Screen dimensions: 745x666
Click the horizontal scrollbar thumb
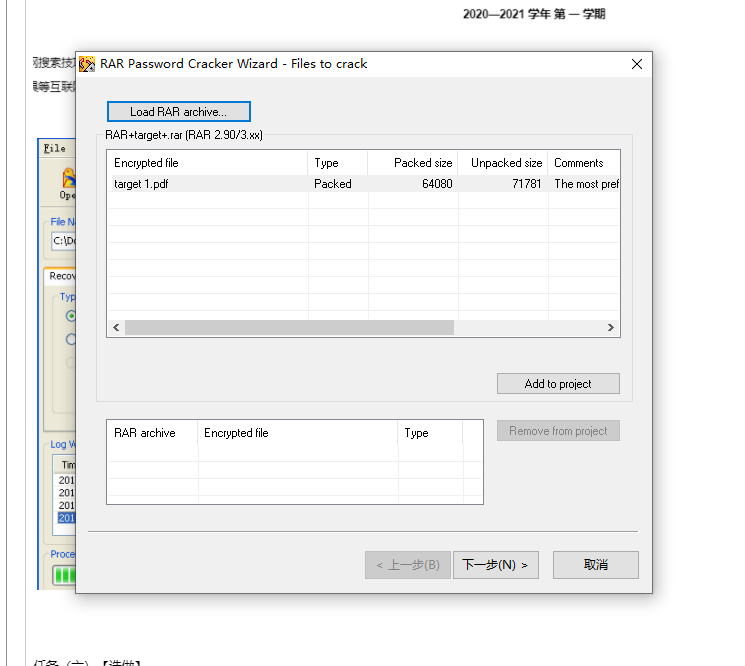pos(289,327)
